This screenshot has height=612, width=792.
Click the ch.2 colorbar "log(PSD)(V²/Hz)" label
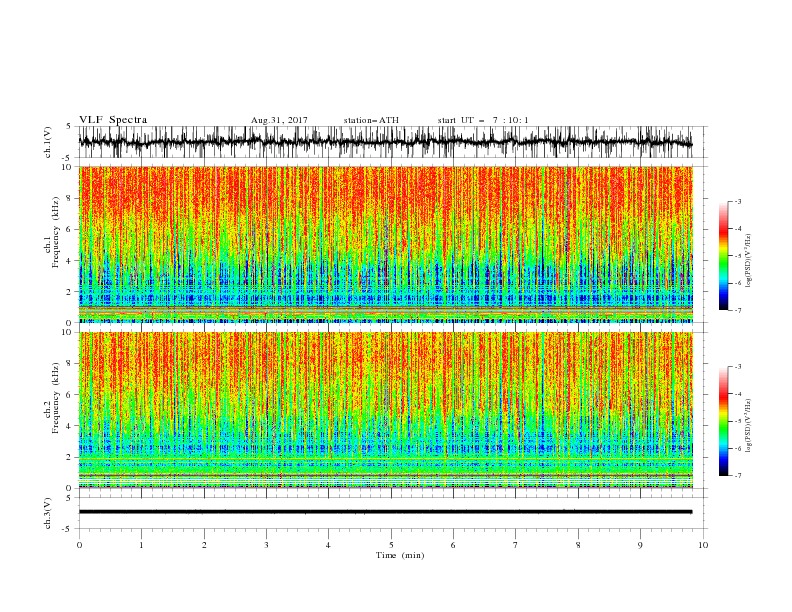click(748, 426)
